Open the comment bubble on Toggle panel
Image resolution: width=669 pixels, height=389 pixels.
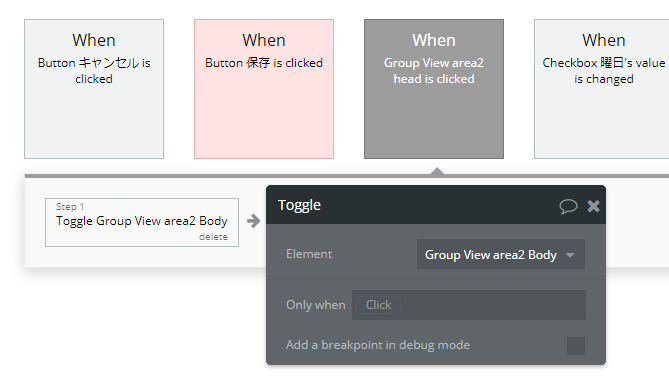568,206
